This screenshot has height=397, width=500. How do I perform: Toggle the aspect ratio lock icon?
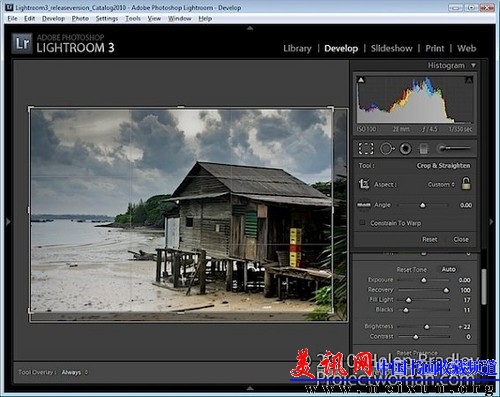tap(466, 183)
